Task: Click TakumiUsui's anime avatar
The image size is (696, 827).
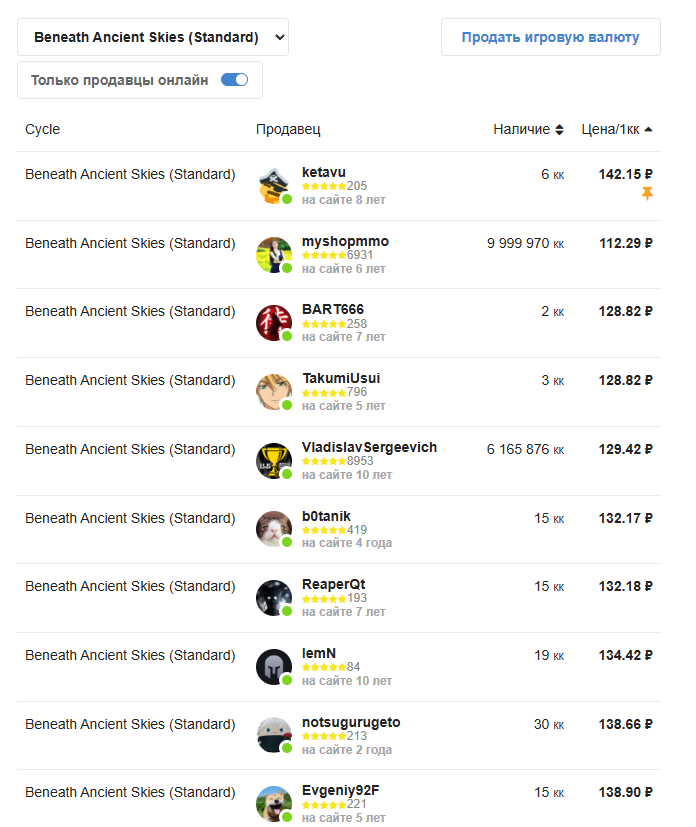Action: 274,392
